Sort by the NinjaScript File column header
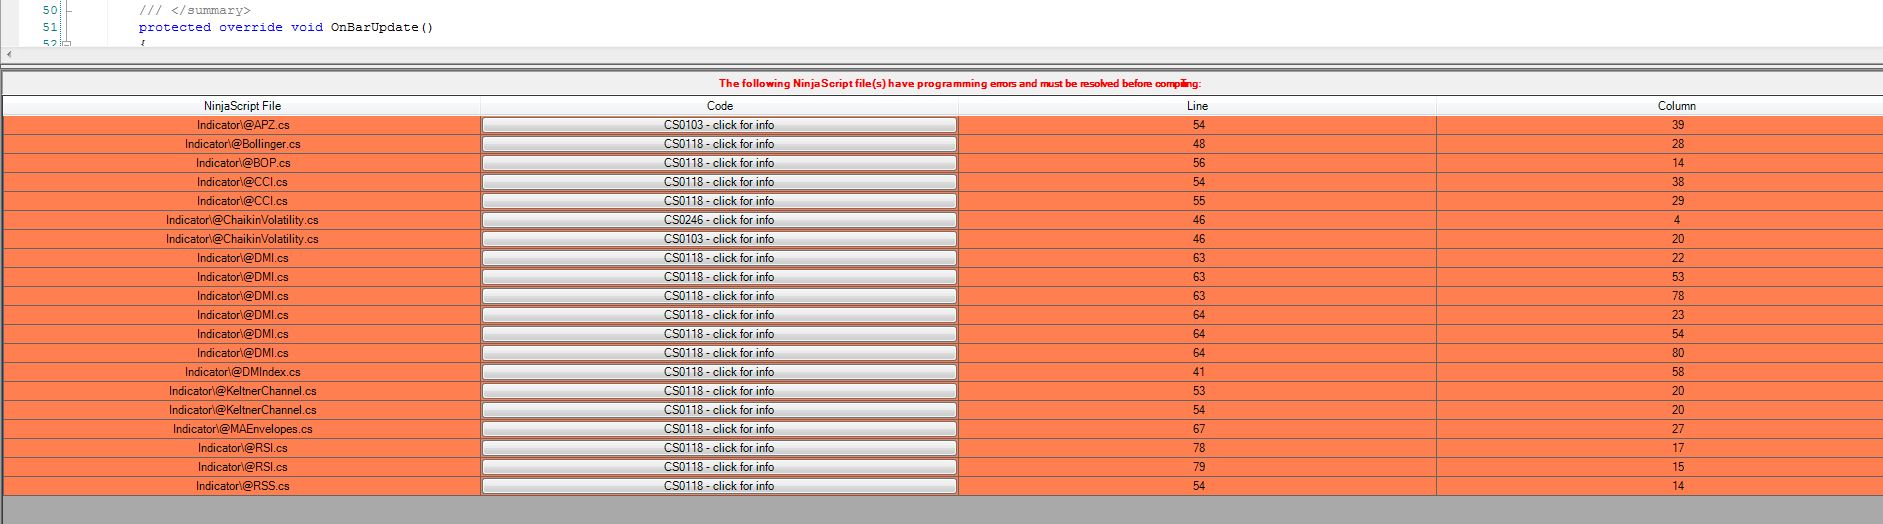The width and height of the screenshot is (1883, 524). click(242, 106)
